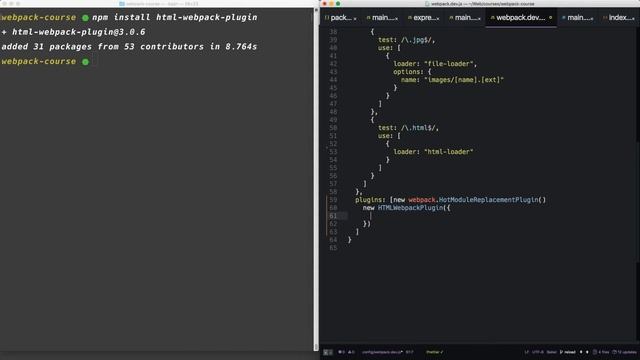The width and height of the screenshot is (640, 360).
Task: Click line number 61 in the gutter
Action: tap(333, 216)
